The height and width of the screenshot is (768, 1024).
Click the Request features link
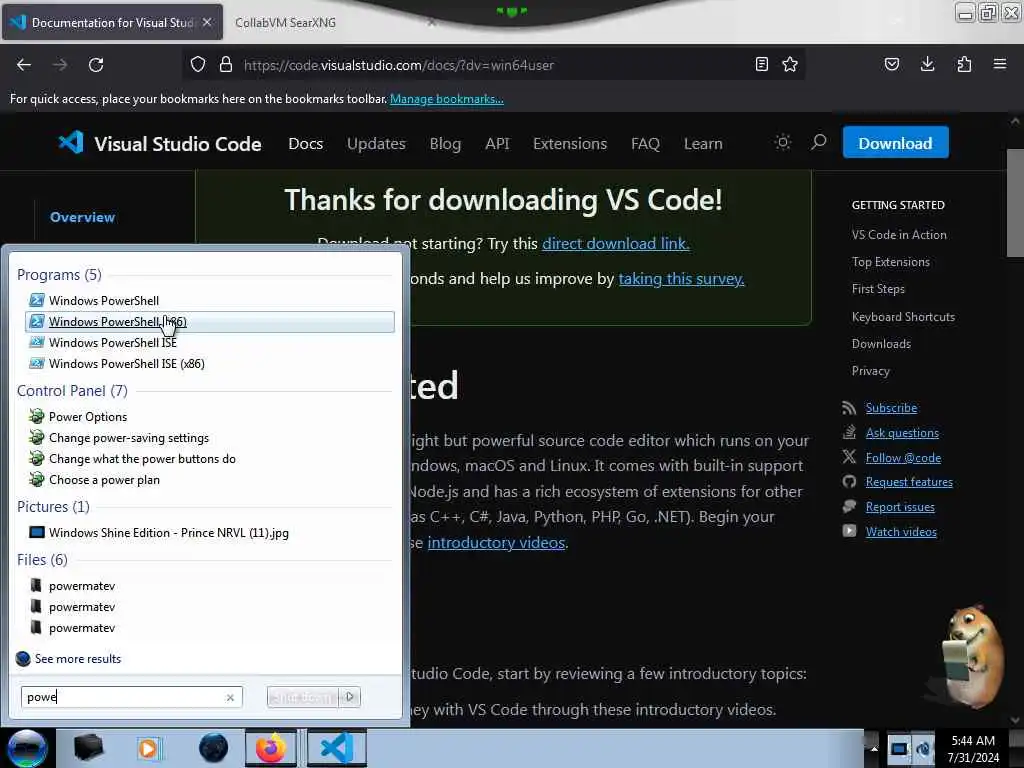click(x=909, y=482)
